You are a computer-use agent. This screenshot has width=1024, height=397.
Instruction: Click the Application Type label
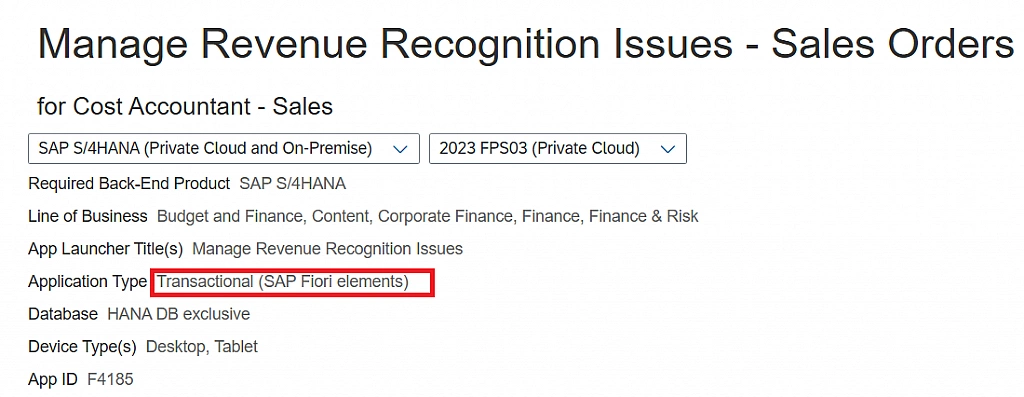[x=88, y=282]
